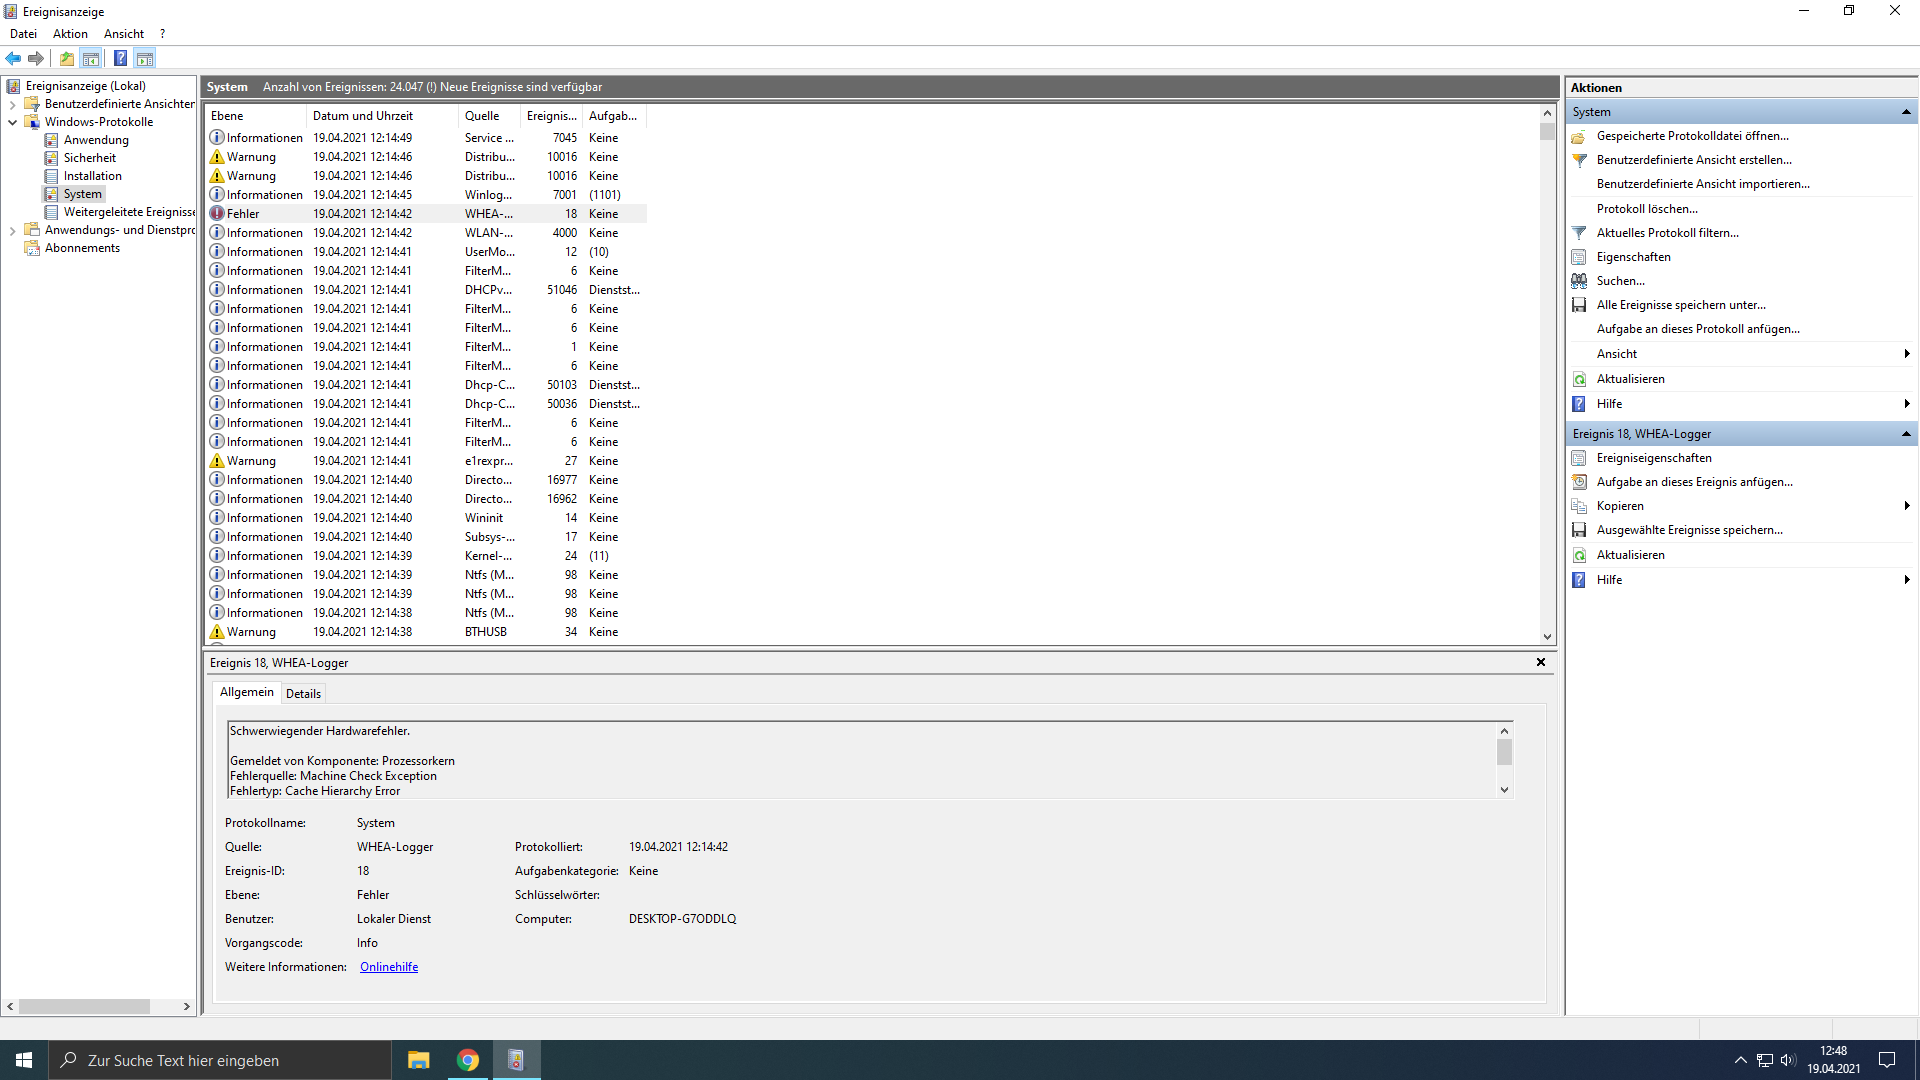Click the Aktualisieren icon under System actions

click(1579, 379)
